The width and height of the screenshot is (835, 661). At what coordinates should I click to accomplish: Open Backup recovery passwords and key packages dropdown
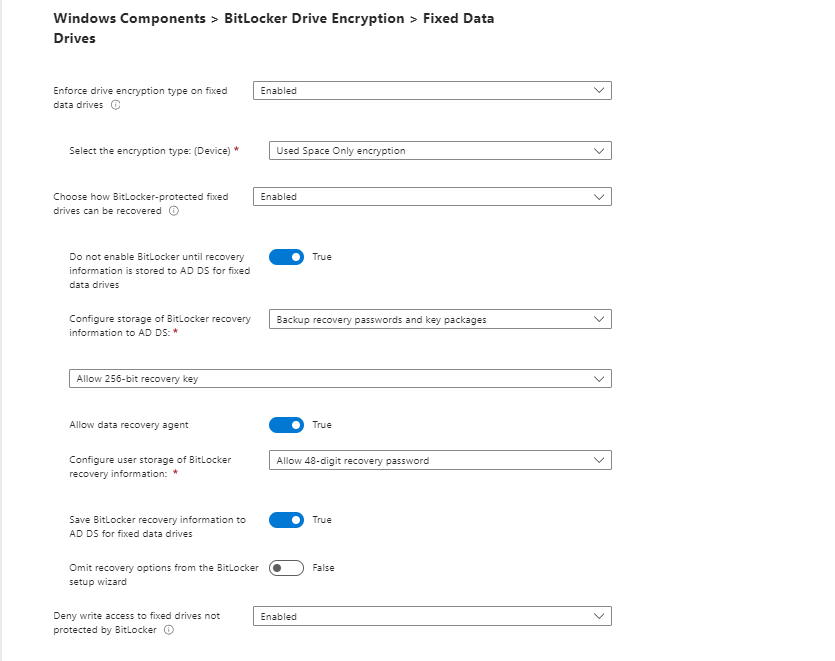pyautogui.click(x=440, y=319)
